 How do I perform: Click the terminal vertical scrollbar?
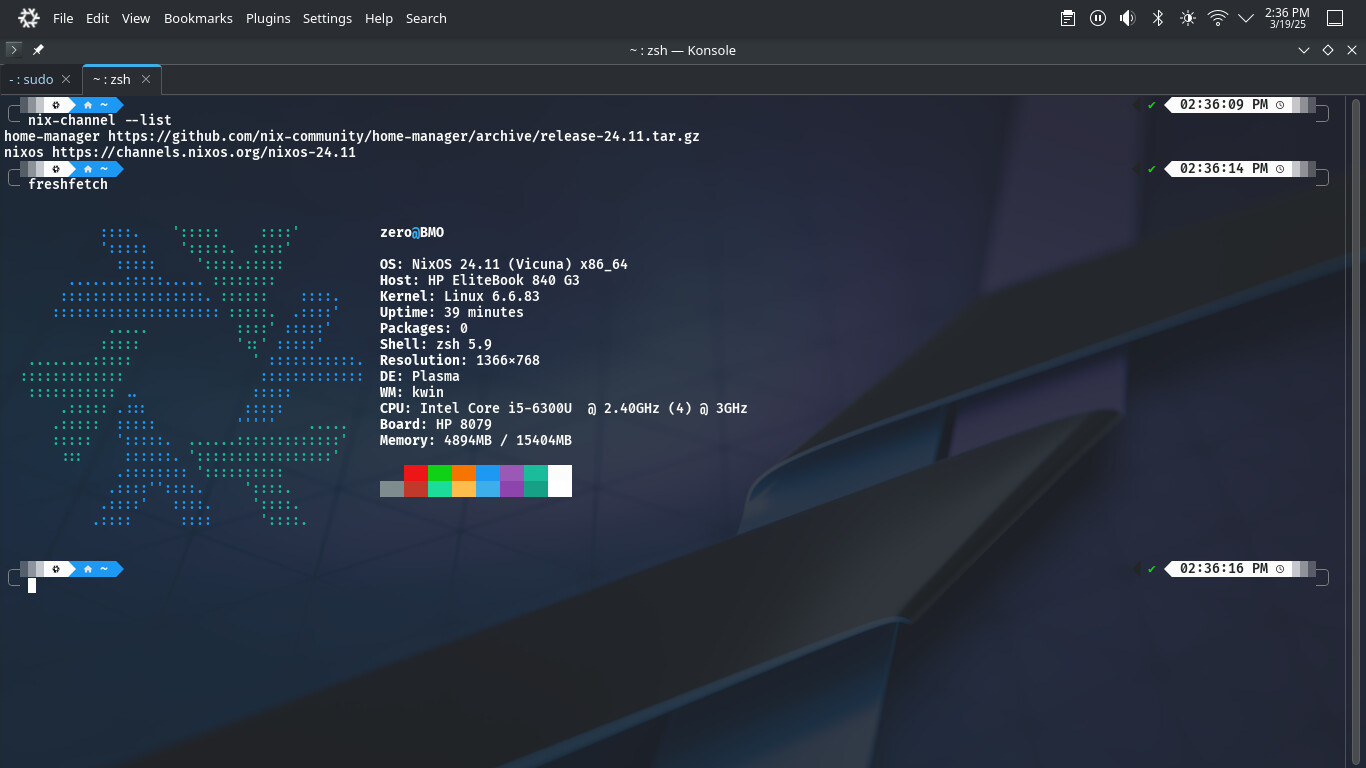tap(1356, 430)
